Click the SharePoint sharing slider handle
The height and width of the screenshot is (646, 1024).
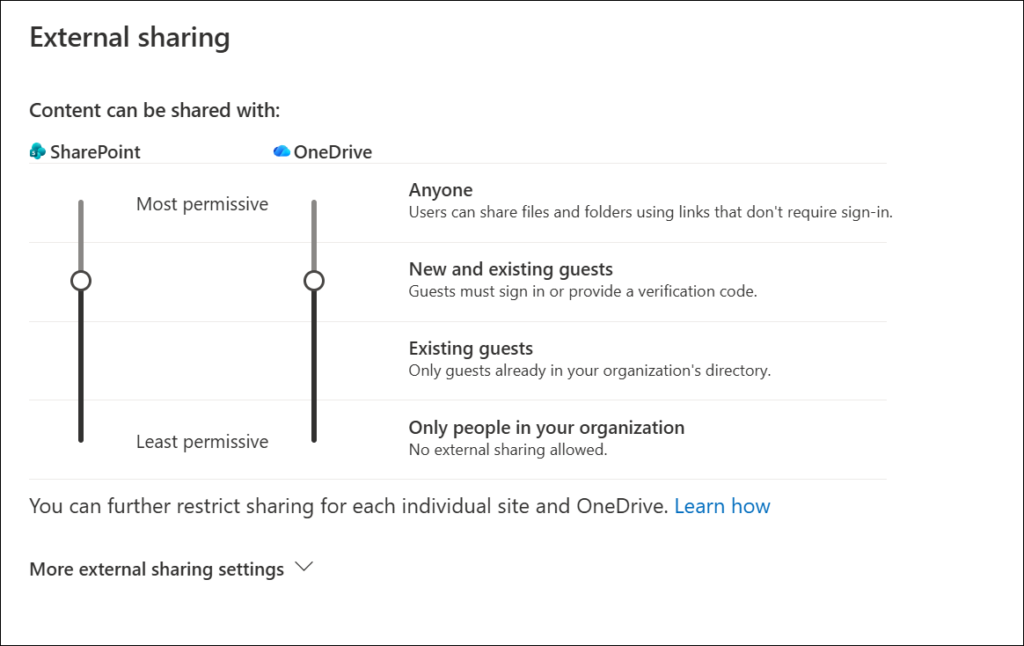click(x=81, y=281)
